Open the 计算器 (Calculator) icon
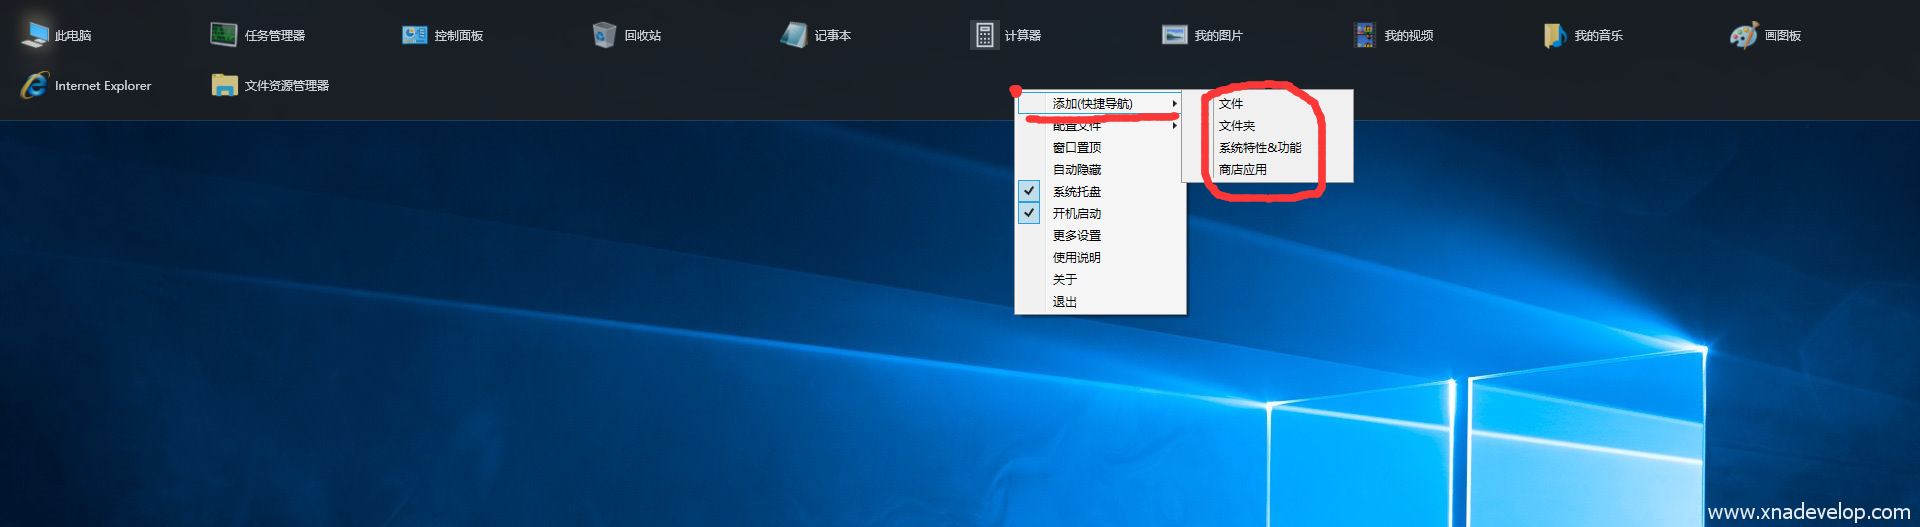This screenshot has width=1920, height=527. tap(984, 35)
